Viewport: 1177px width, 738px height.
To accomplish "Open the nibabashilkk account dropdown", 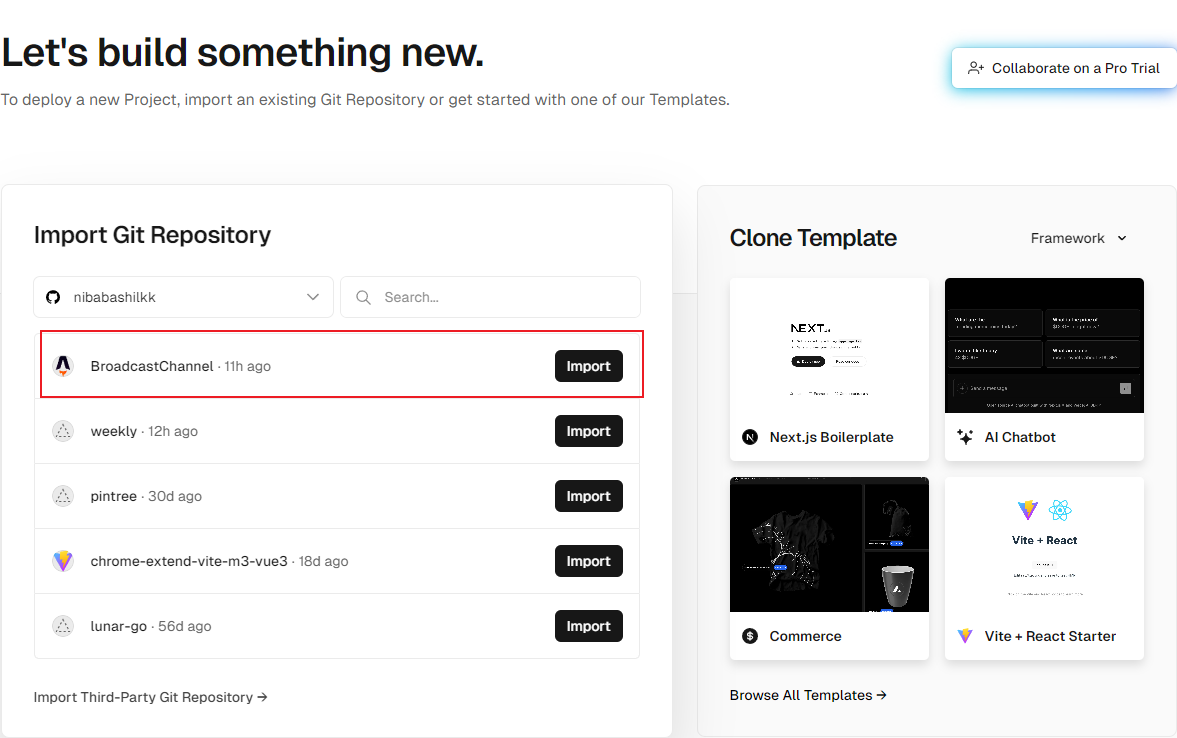I will coord(183,297).
